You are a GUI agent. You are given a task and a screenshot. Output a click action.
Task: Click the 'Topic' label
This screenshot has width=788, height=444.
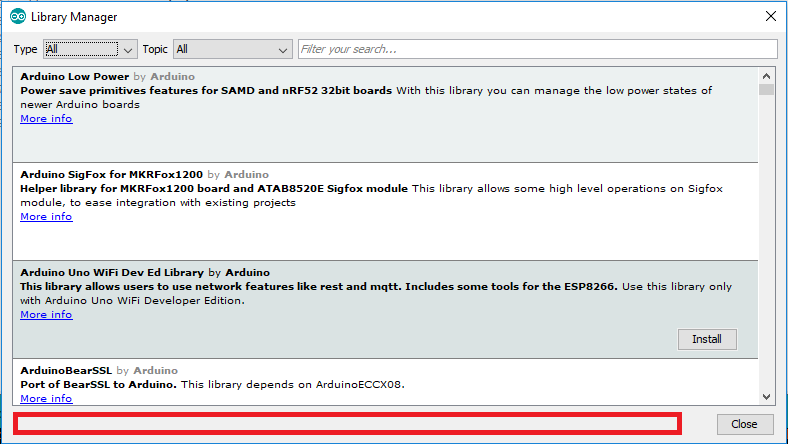[155, 49]
